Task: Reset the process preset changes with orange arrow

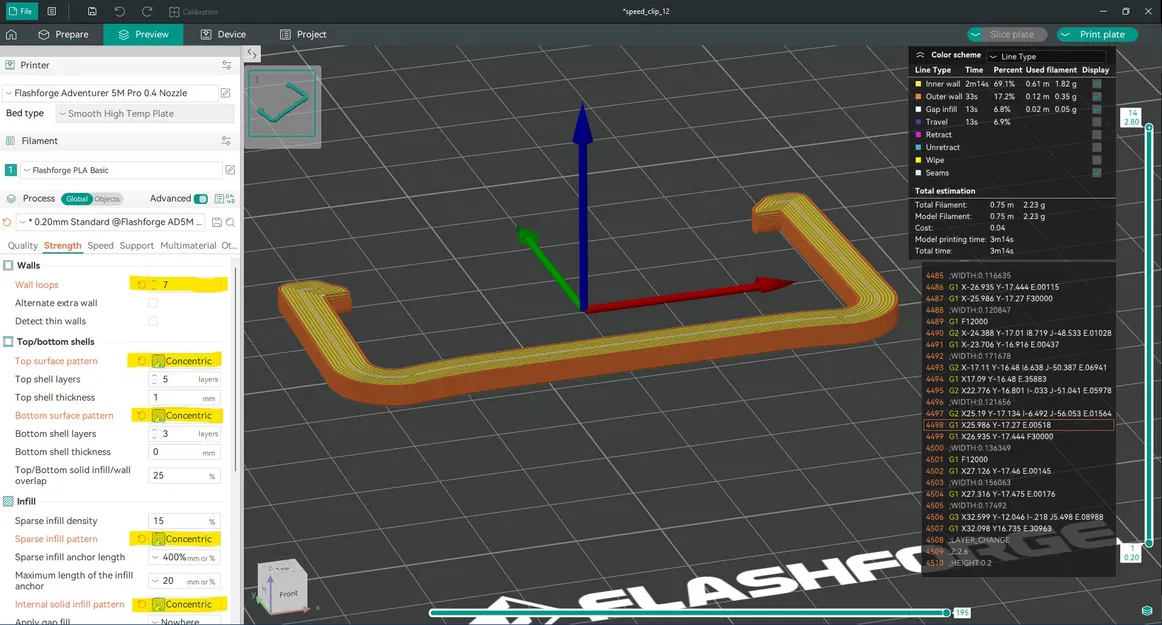Action: click(x=7, y=222)
